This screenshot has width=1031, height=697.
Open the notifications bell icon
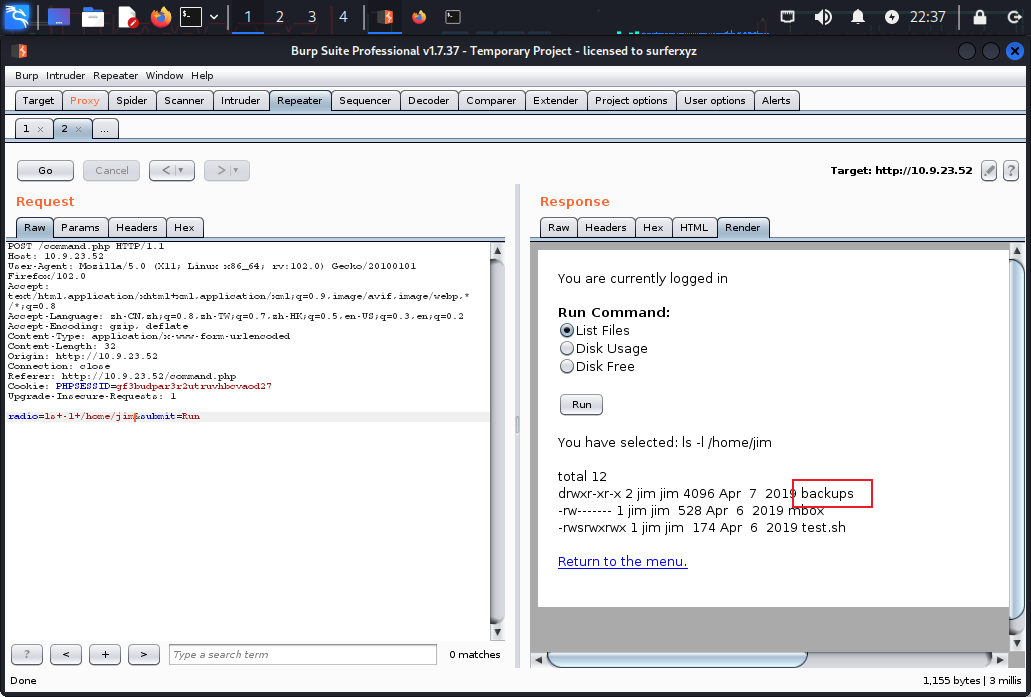[857, 17]
